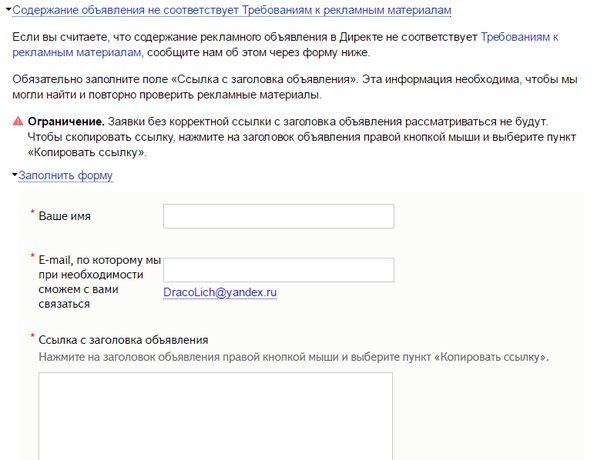Click the red asterisk next to «Ваше имя»
This screenshot has width=600, height=460.
tap(32, 213)
